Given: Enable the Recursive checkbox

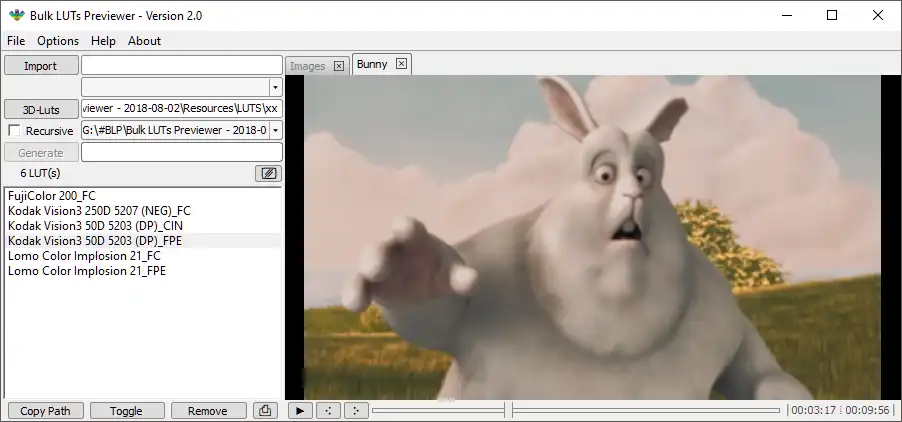Looking at the screenshot, I should [x=14, y=131].
